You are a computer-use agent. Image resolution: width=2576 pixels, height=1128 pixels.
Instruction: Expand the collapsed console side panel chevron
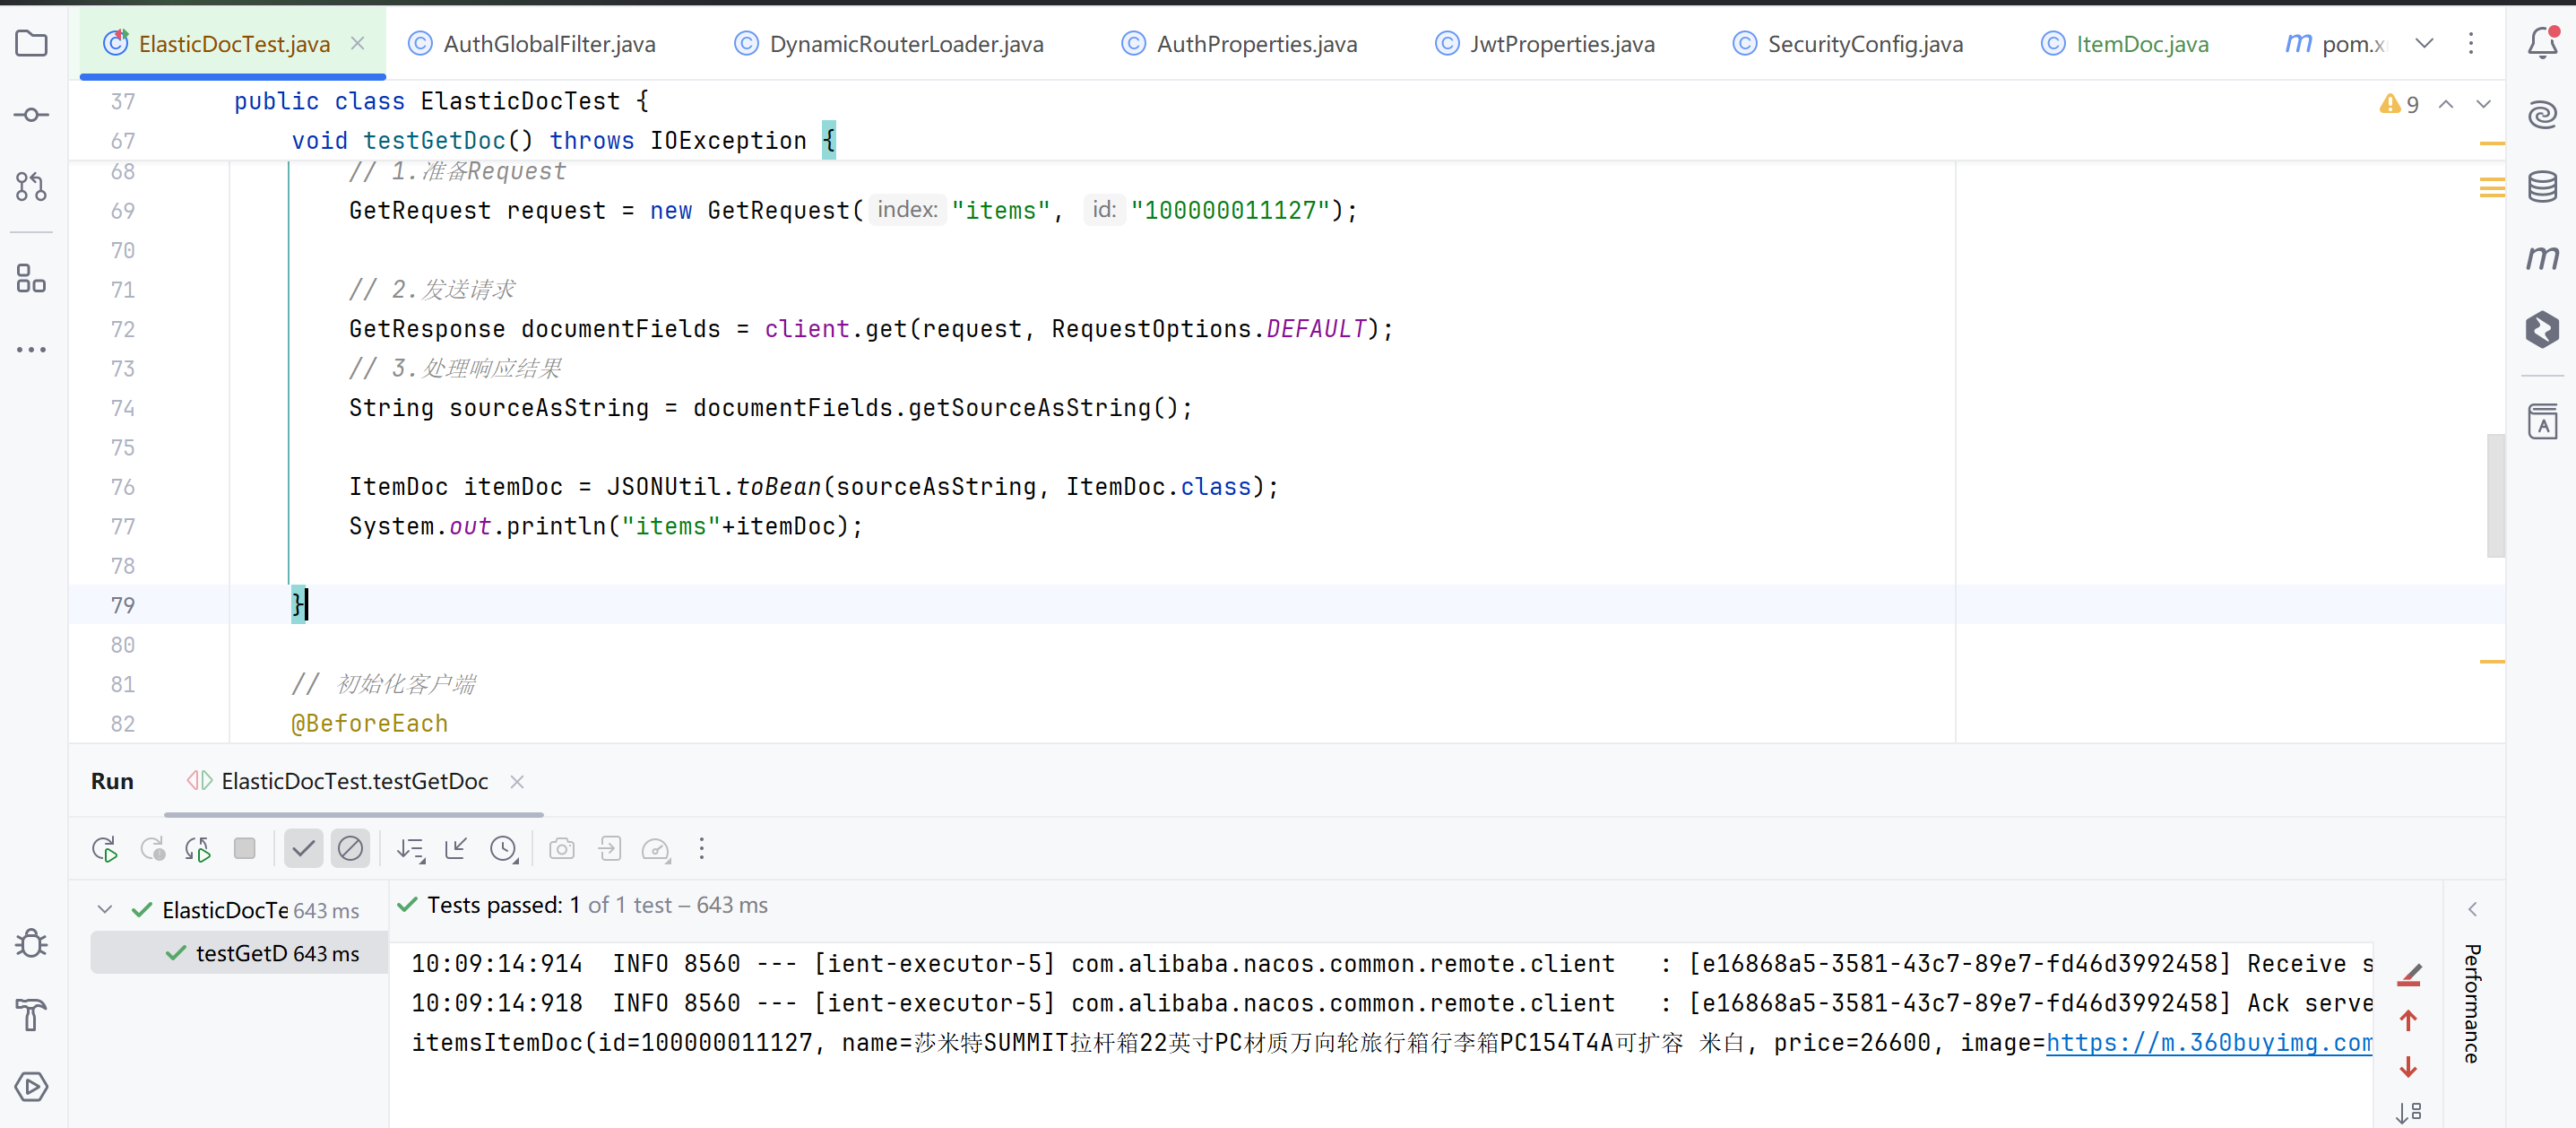(x=2472, y=909)
